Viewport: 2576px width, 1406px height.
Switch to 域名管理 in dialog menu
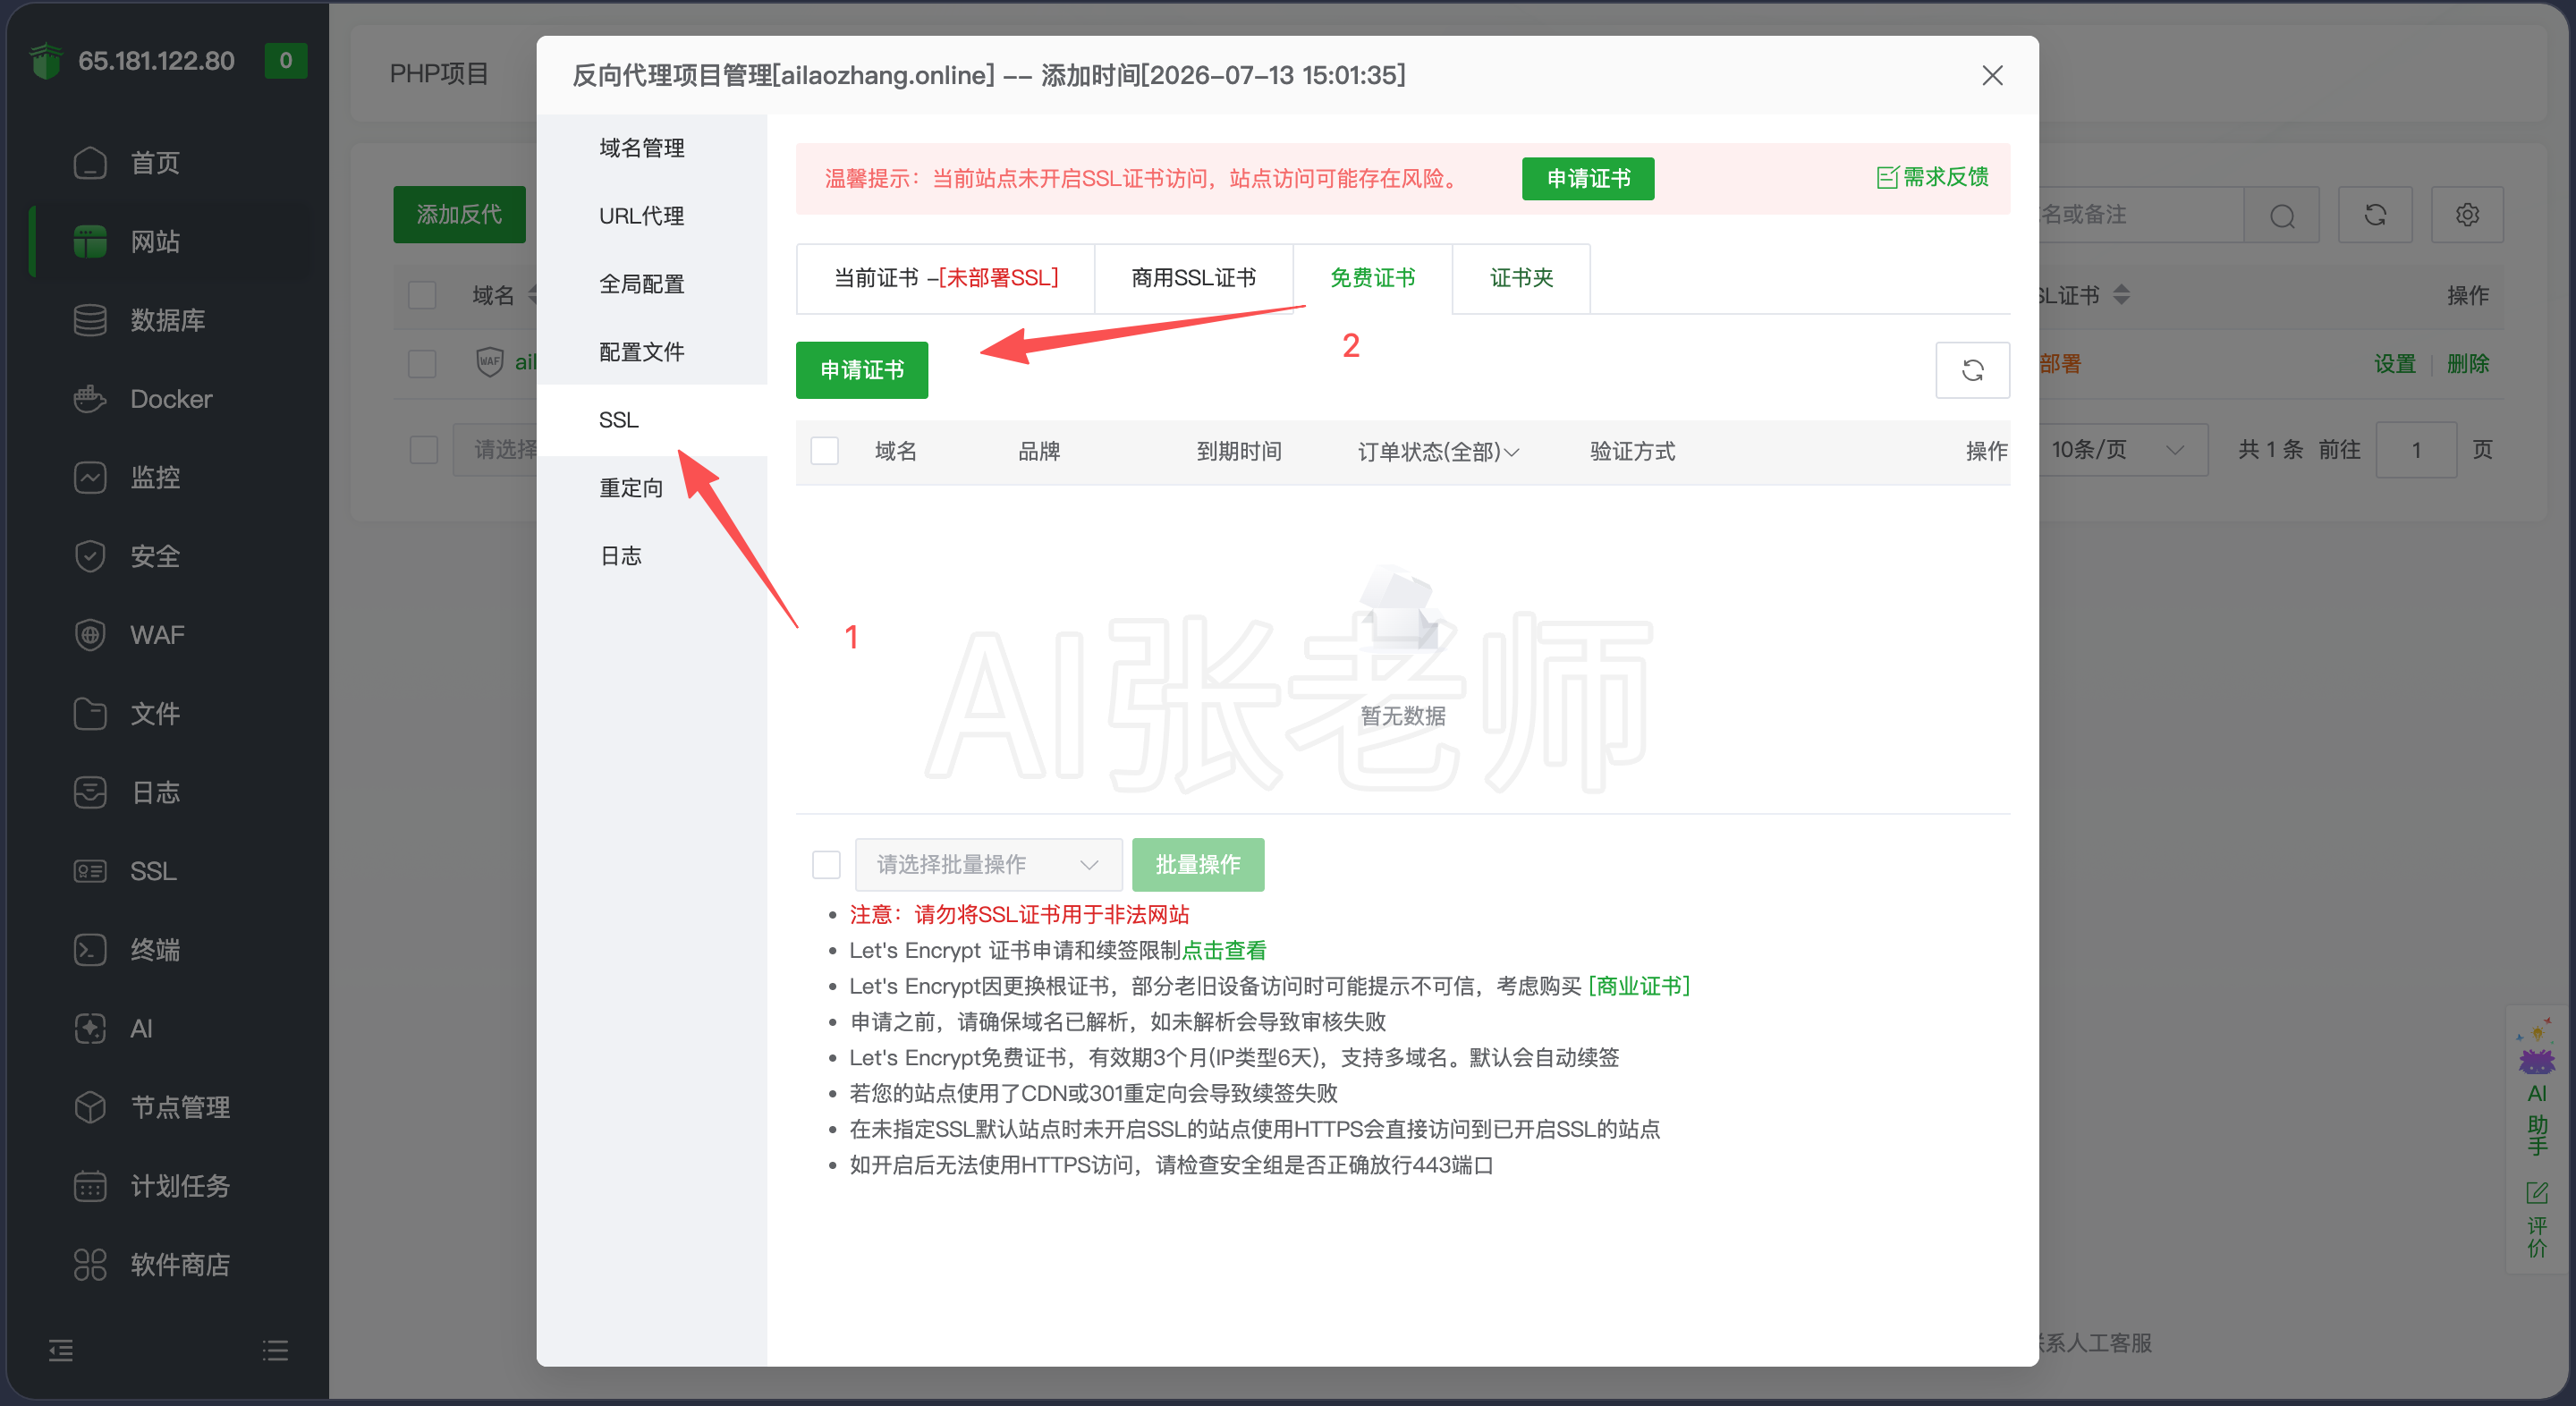pos(642,148)
